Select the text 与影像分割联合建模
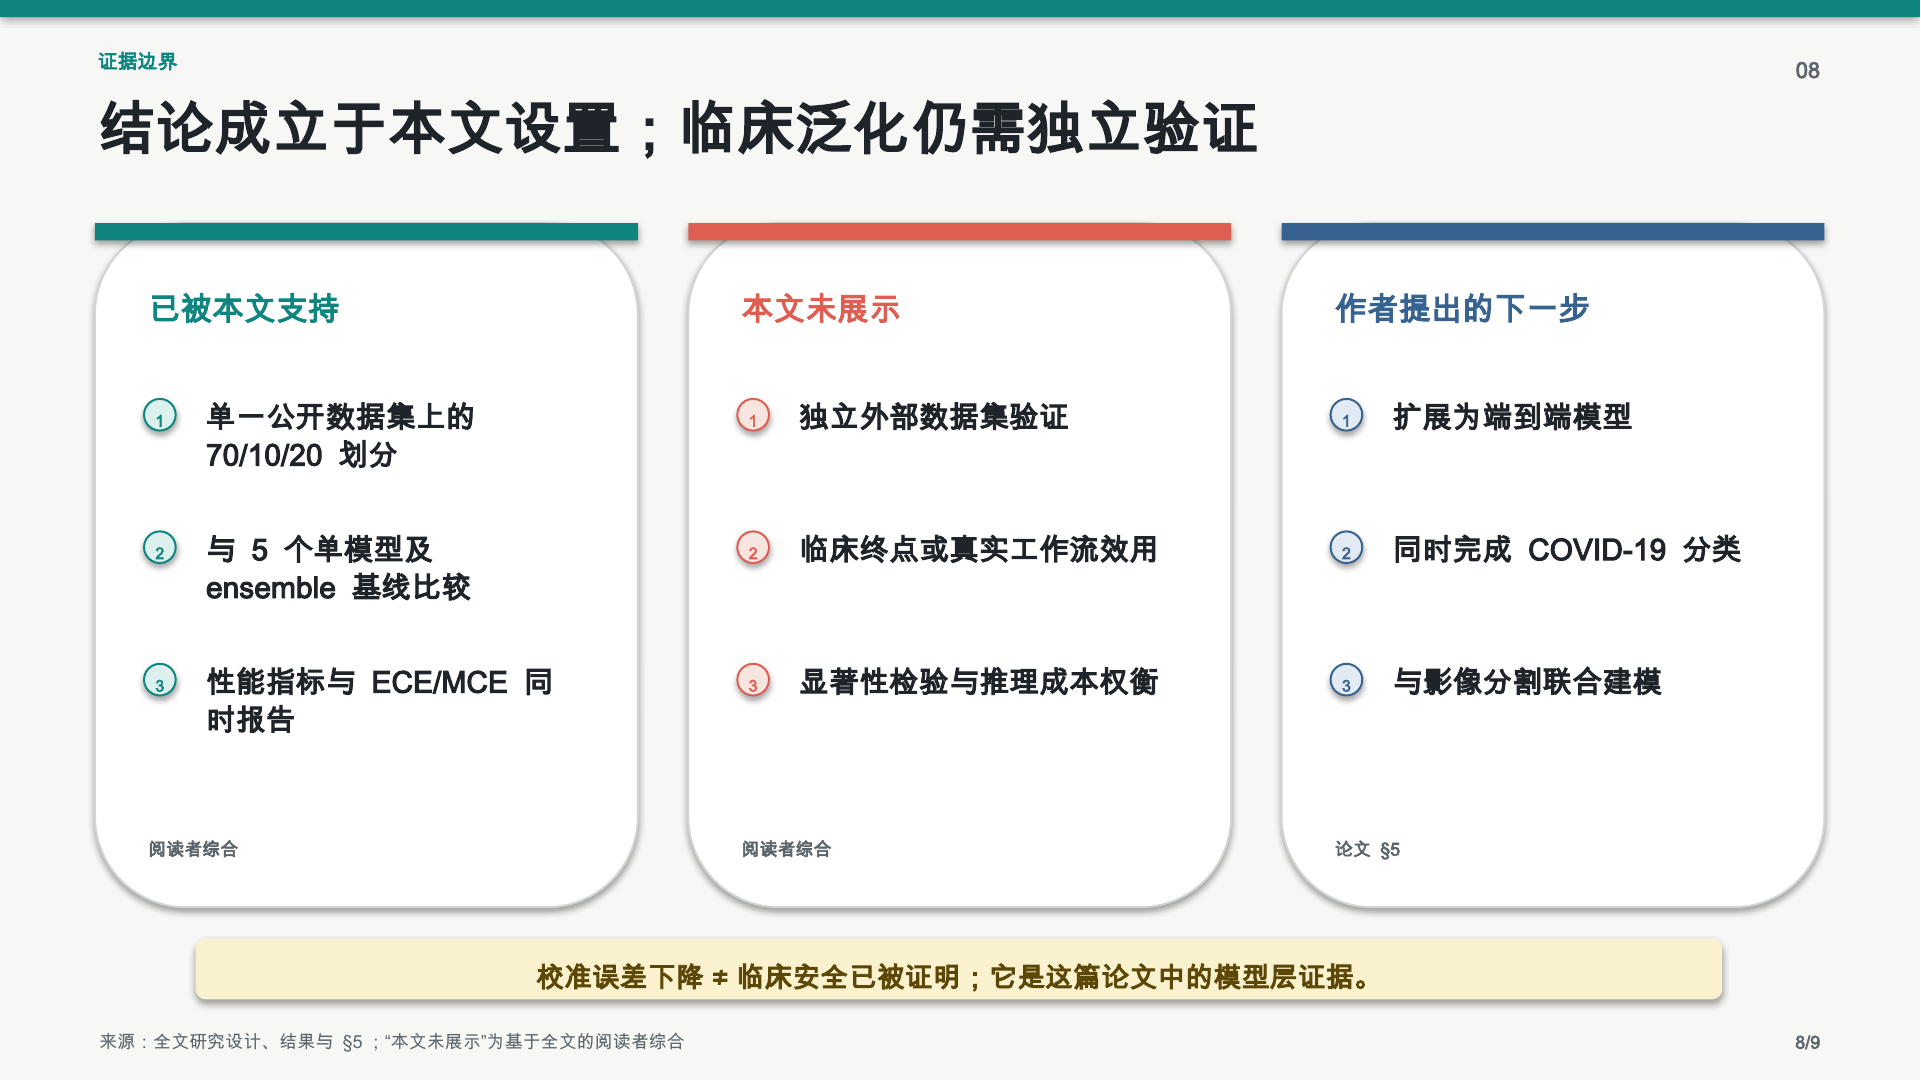This screenshot has width=1921, height=1080. tap(1527, 682)
